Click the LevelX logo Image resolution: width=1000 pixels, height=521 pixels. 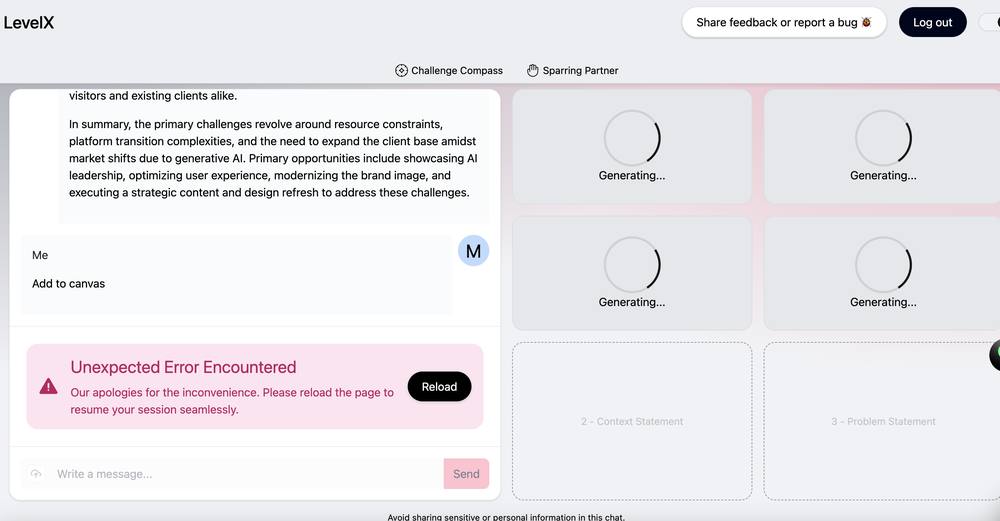pos(29,22)
